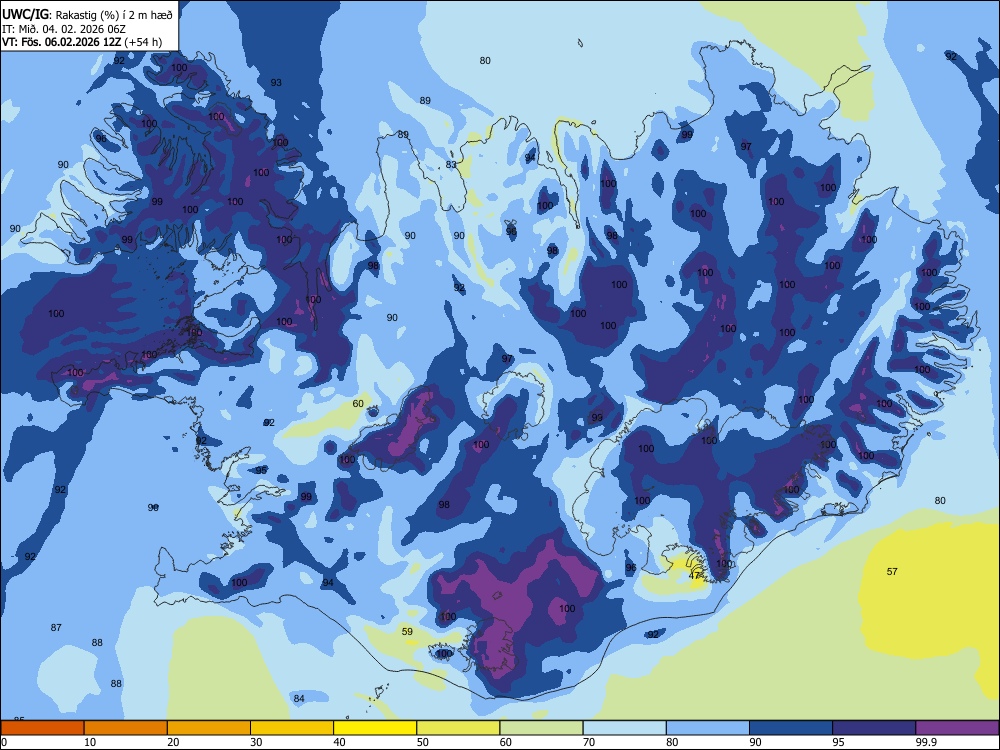Click the '50' legend scale label
1000x750 pixels.
(x=423, y=742)
